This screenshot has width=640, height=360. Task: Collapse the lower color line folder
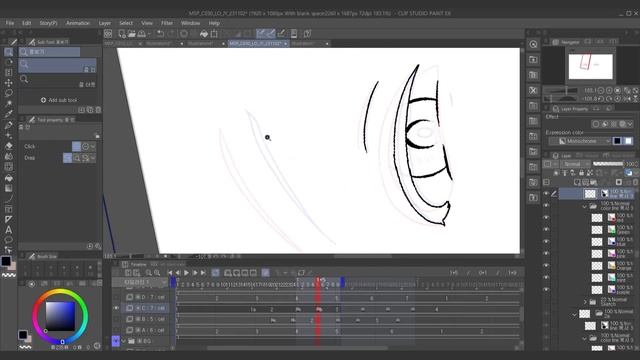(584, 338)
